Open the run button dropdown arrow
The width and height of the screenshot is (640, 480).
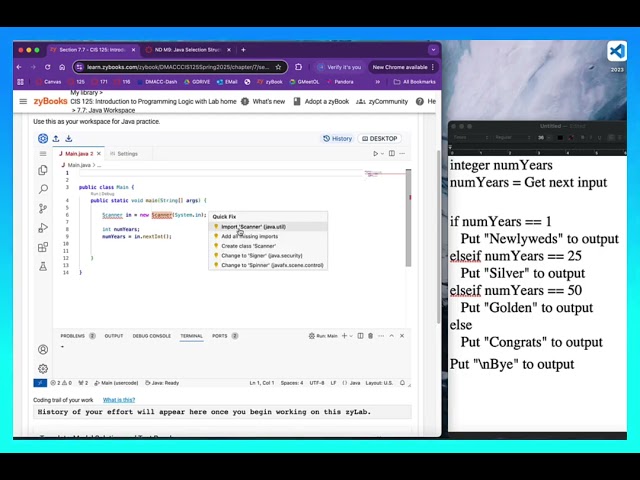pos(382,154)
